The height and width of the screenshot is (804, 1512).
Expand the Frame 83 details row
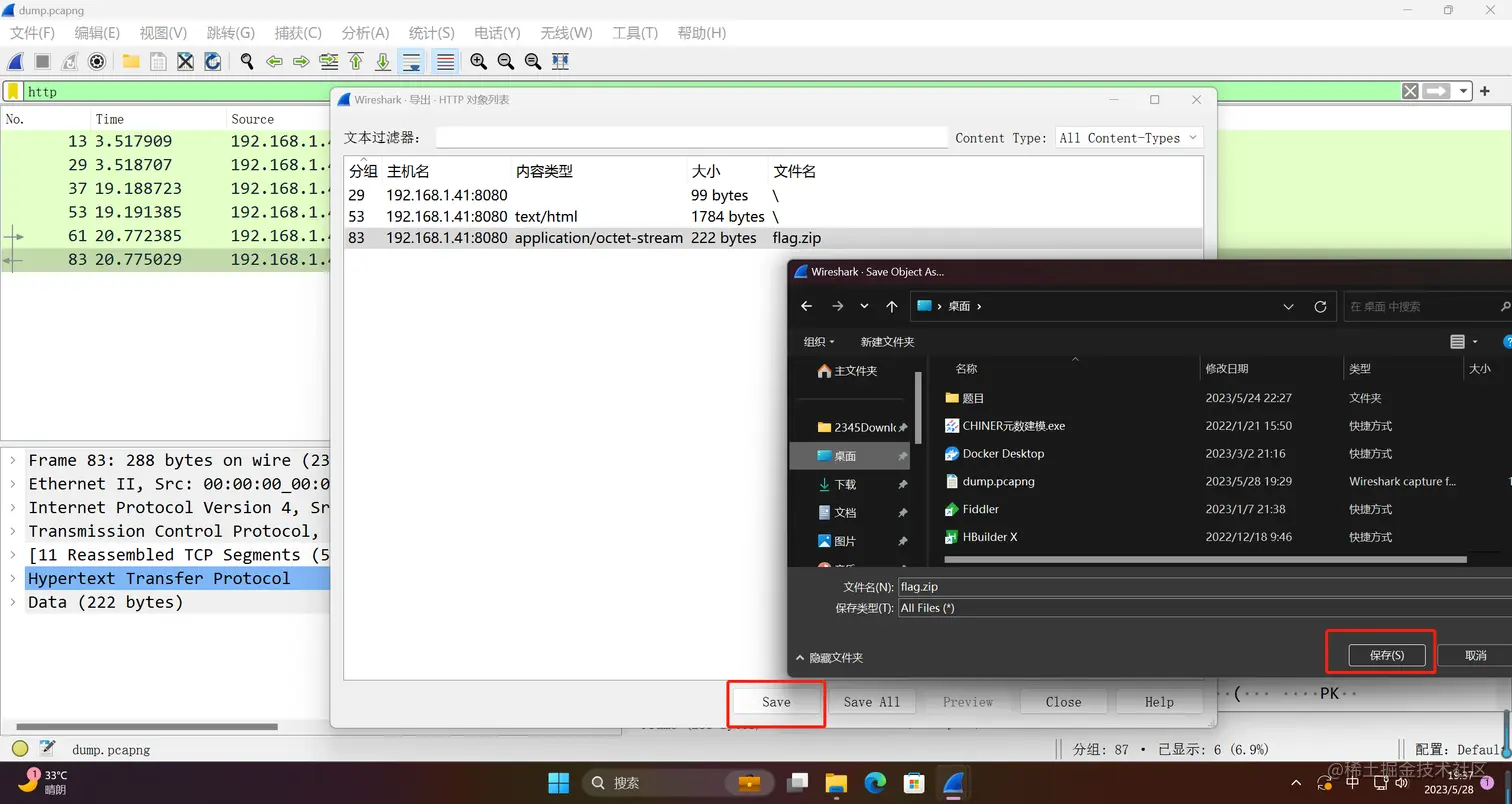(x=12, y=461)
